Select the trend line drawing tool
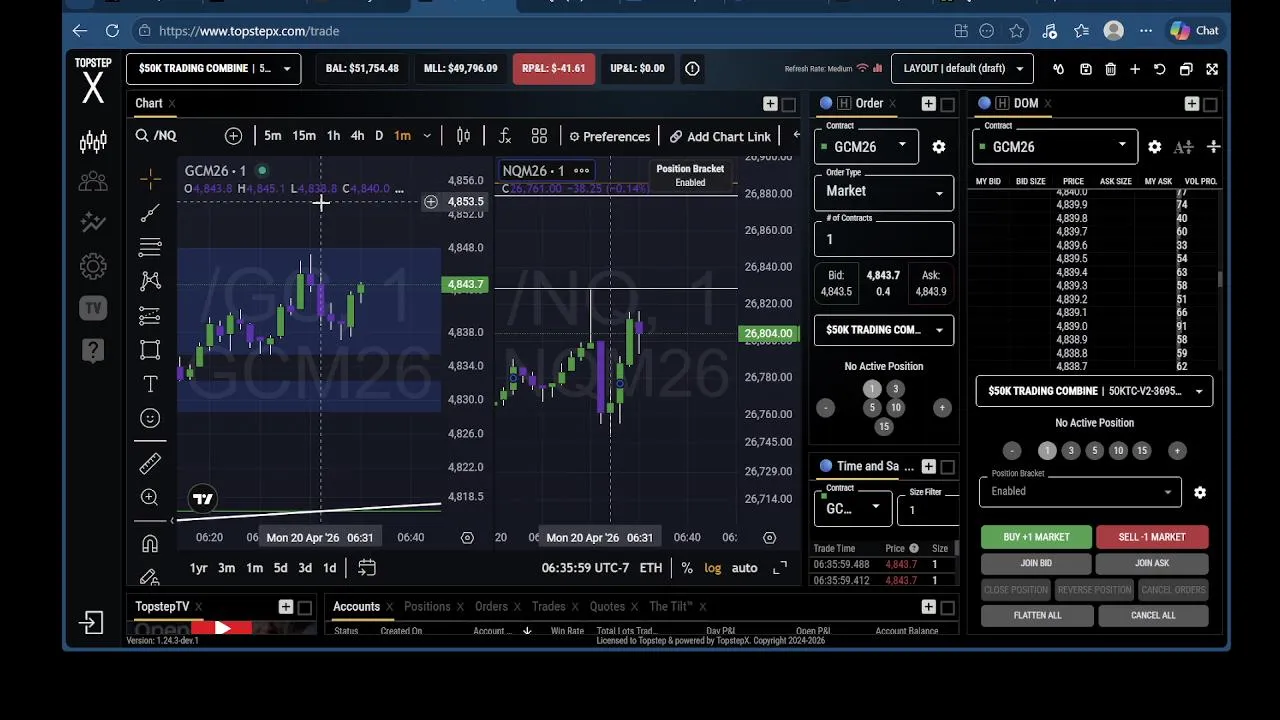 point(150,213)
